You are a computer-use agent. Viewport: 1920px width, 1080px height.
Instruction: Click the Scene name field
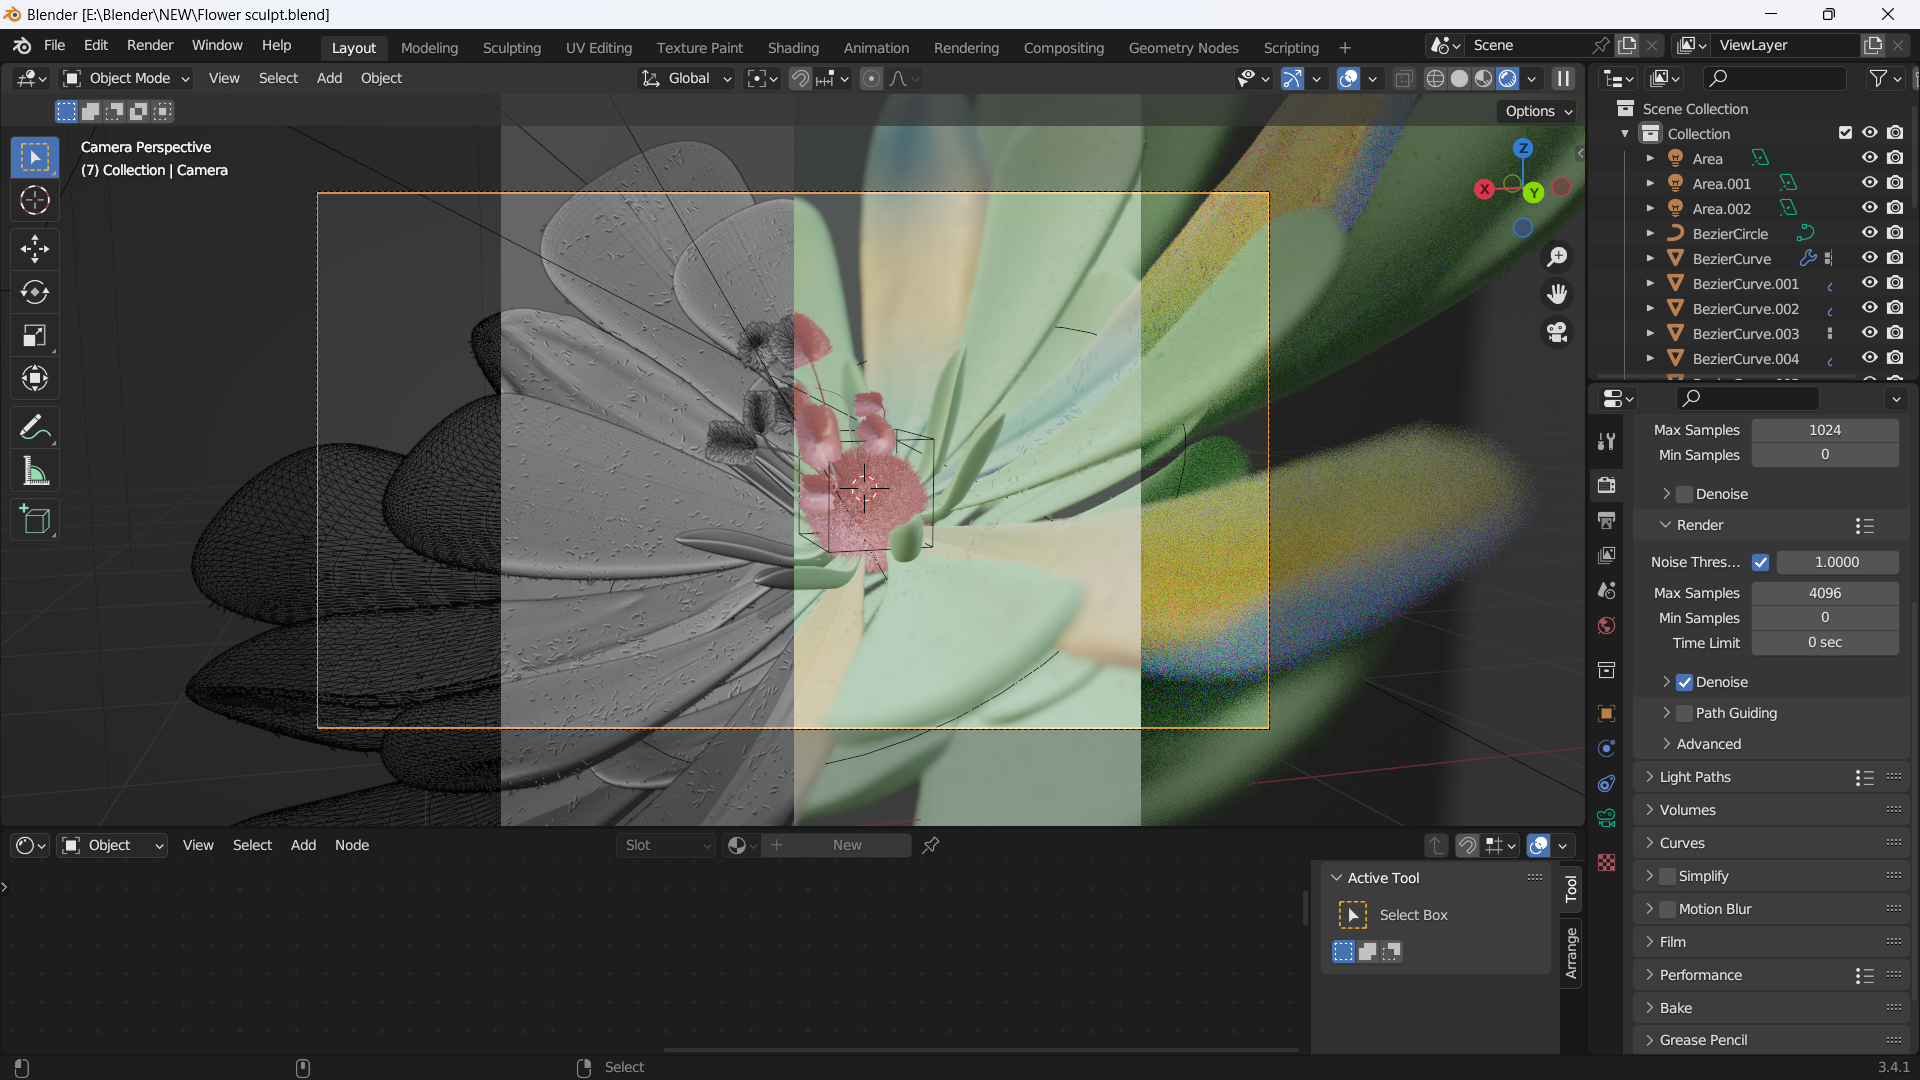1528,45
